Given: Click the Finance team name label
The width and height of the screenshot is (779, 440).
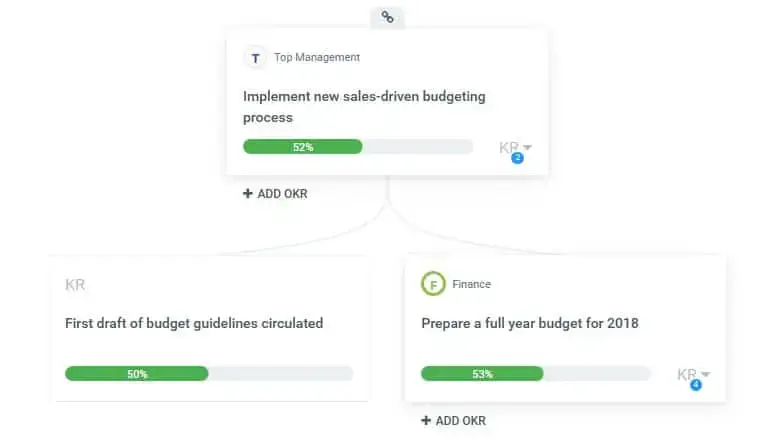Looking at the screenshot, I should pyautogui.click(x=471, y=284).
